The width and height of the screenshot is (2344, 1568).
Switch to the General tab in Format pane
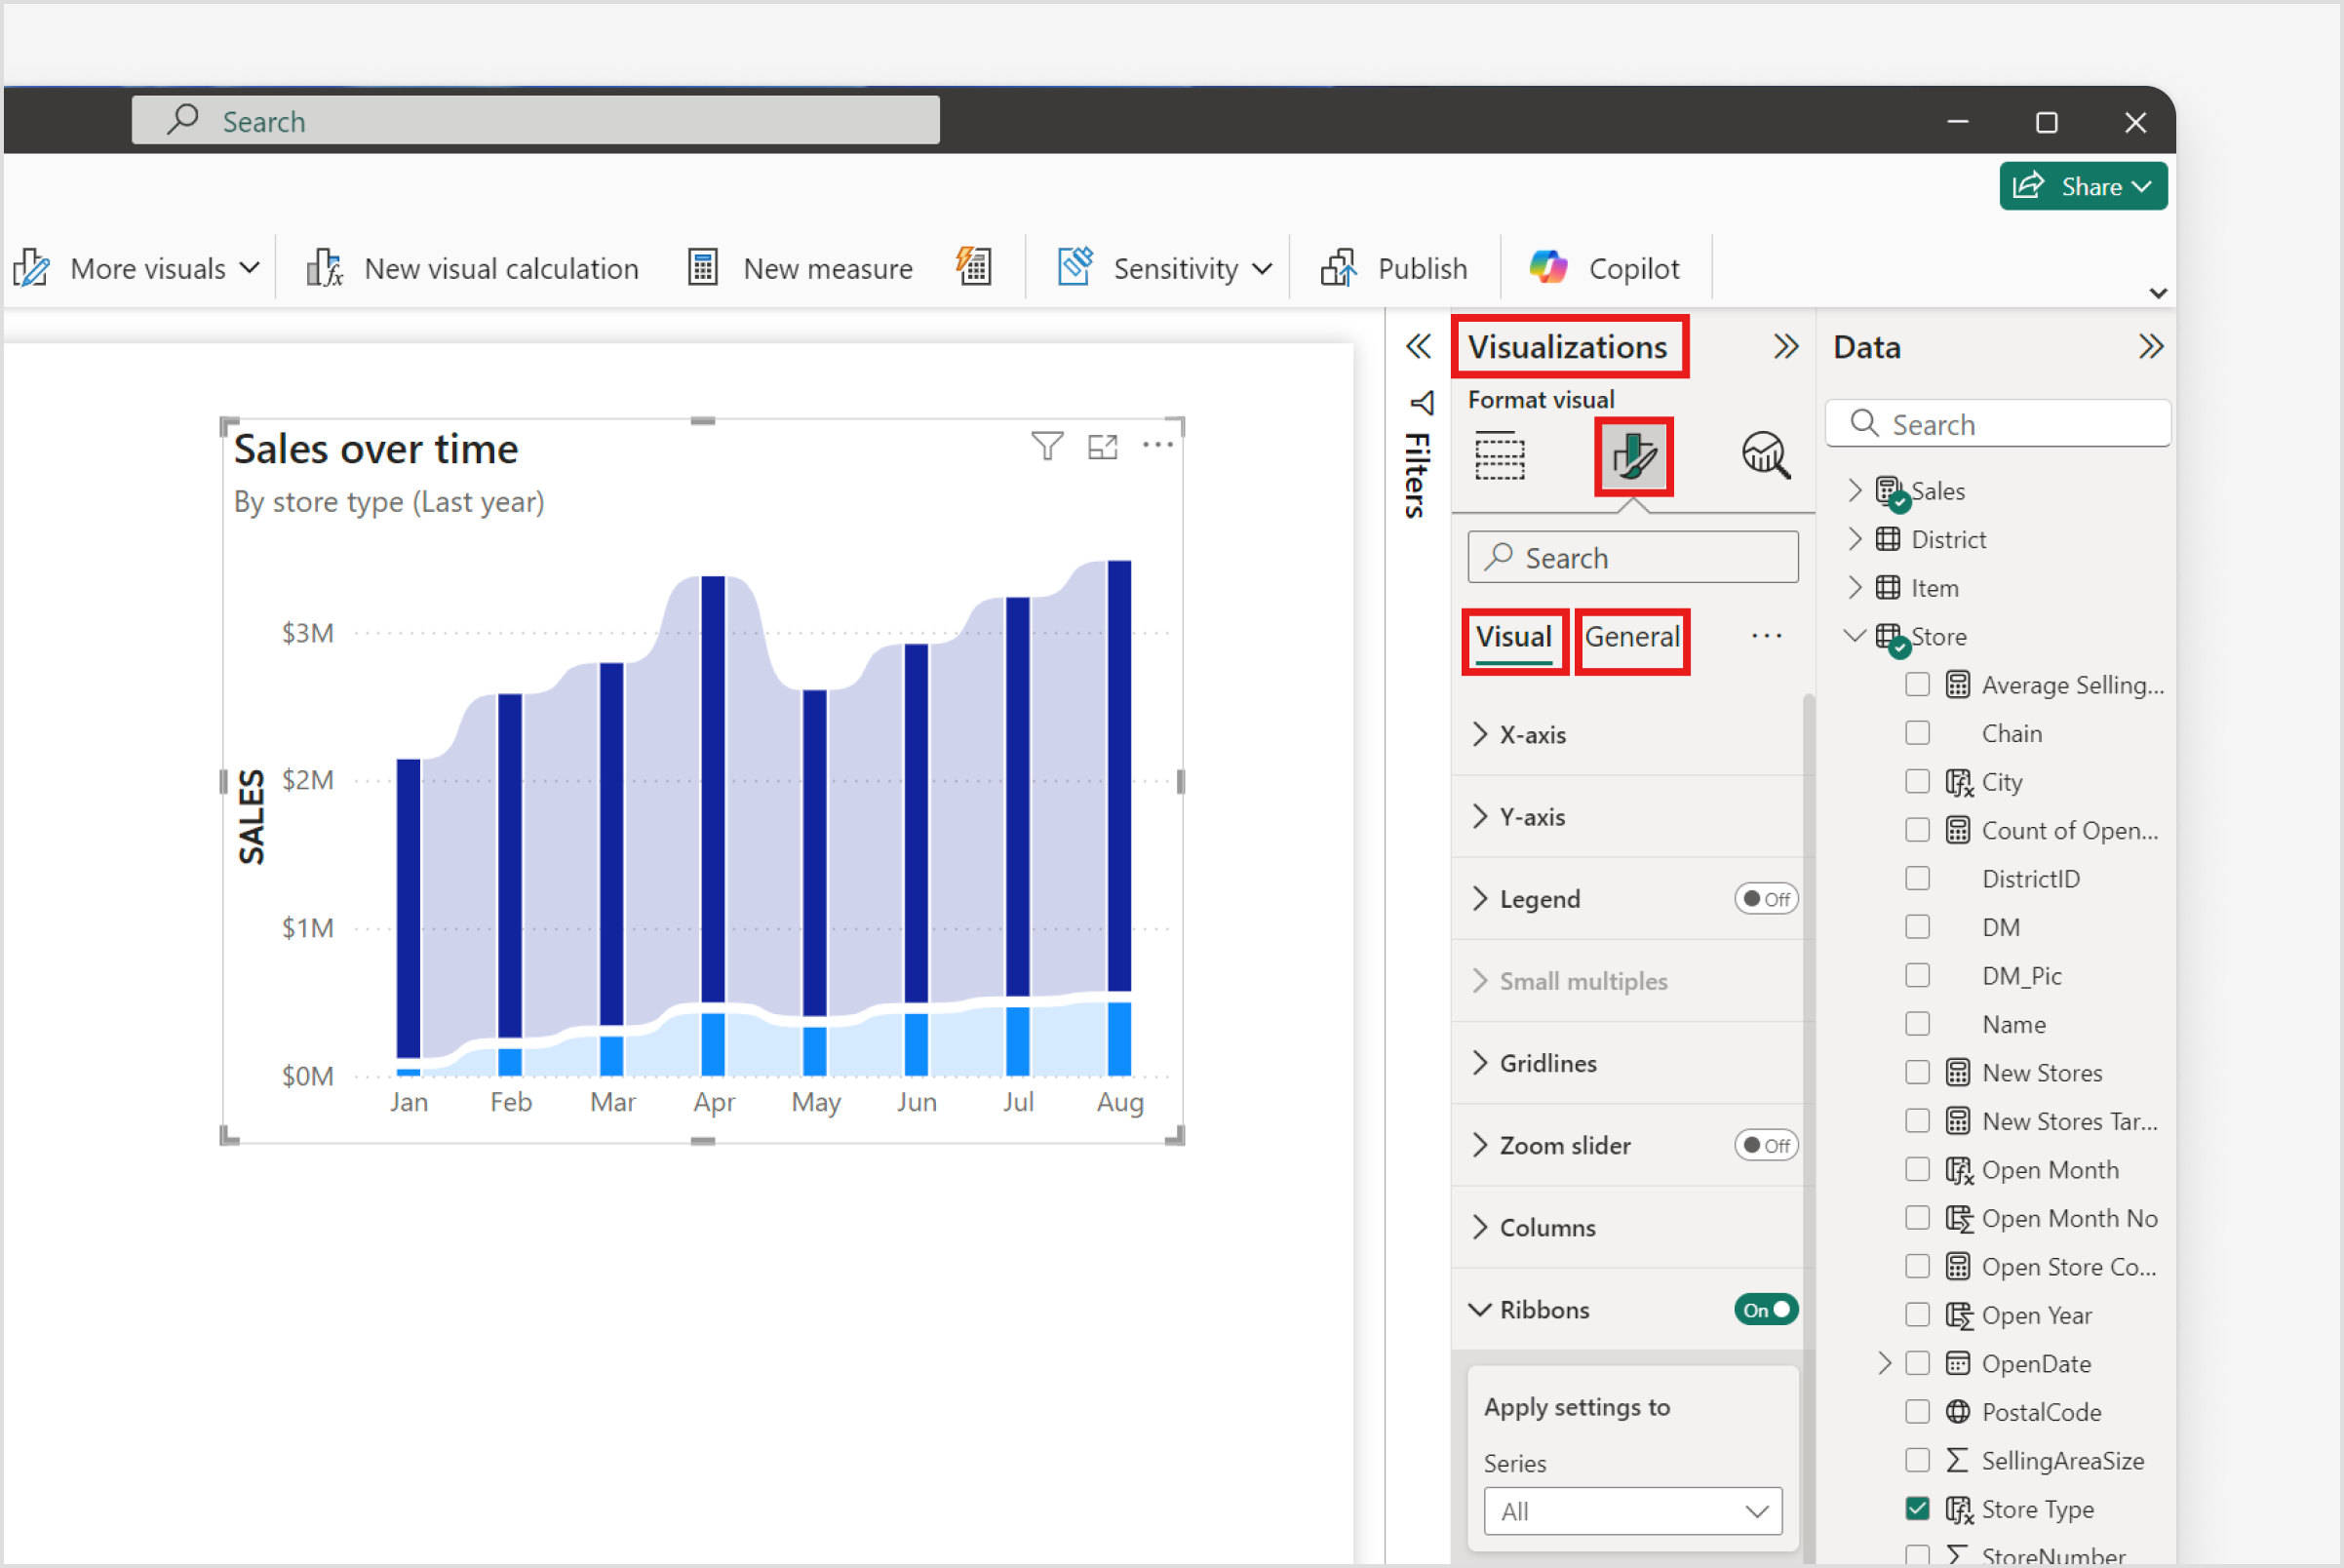(1631, 637)
